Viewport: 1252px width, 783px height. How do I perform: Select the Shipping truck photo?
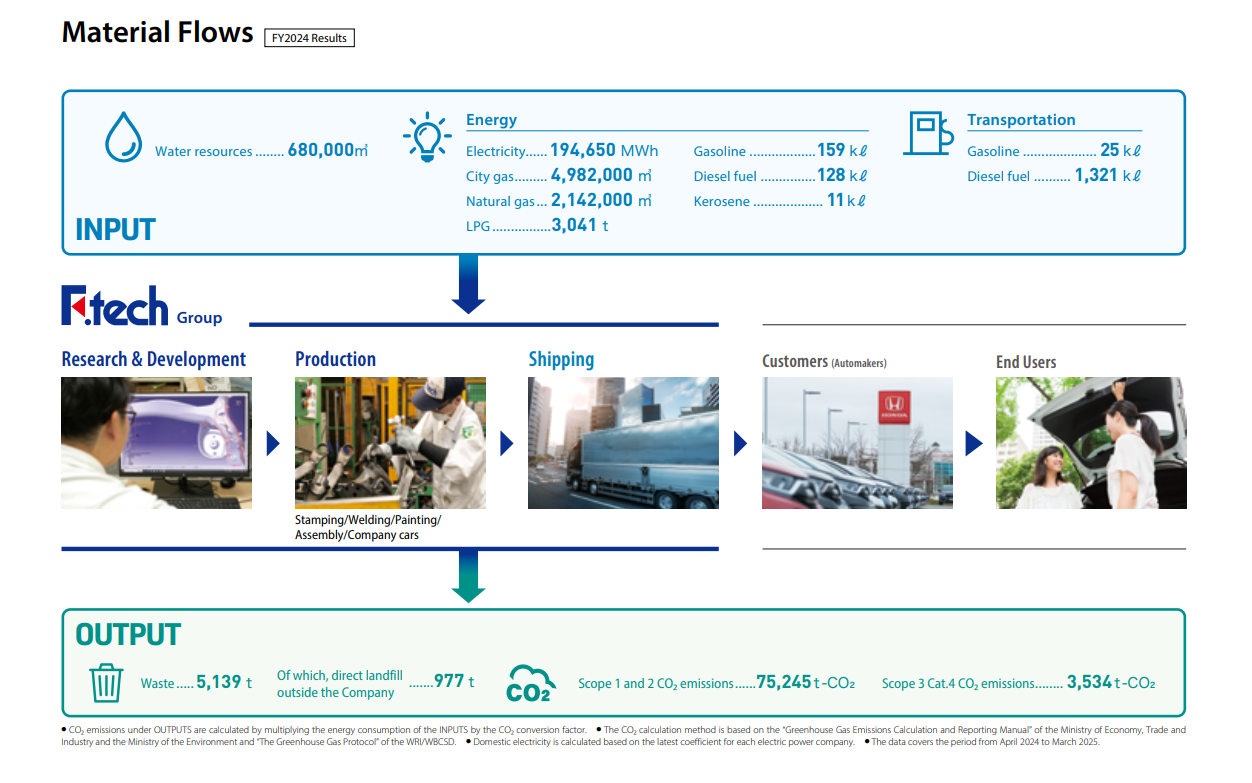623,443
